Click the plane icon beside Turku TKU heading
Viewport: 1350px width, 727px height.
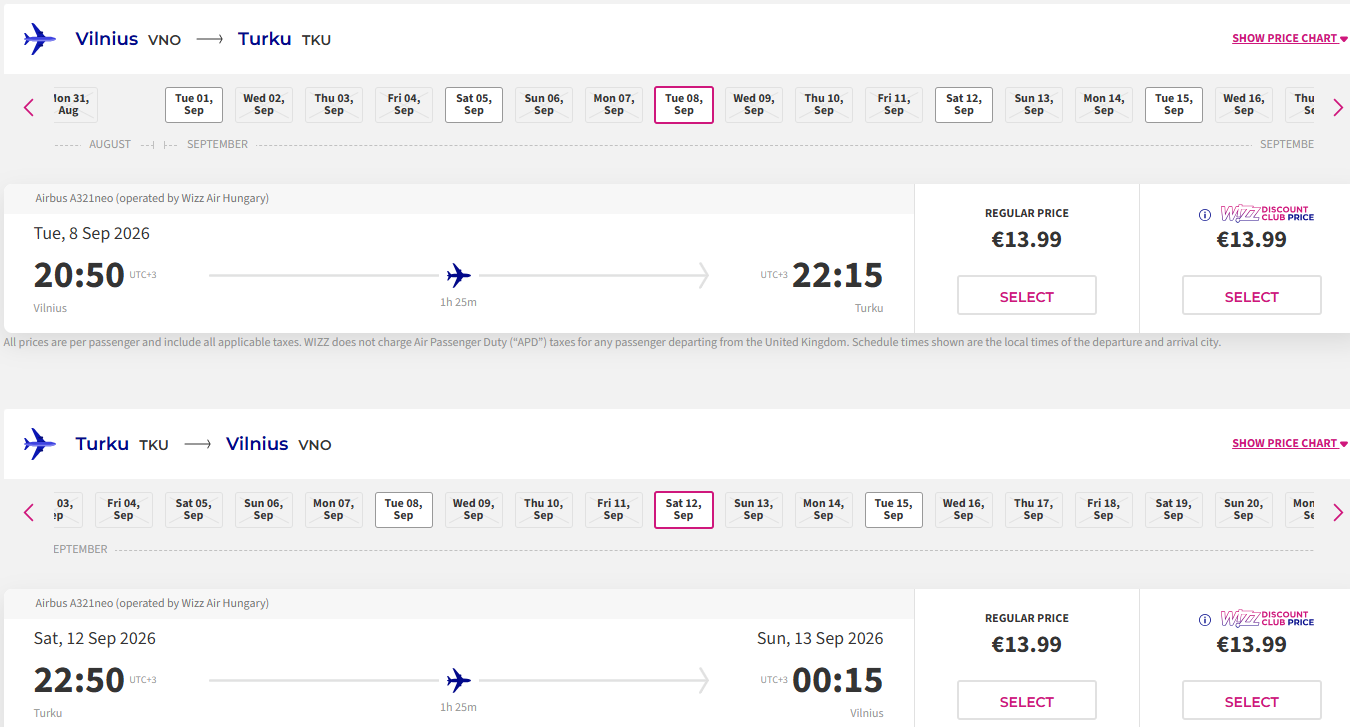[x=40, y=444]
